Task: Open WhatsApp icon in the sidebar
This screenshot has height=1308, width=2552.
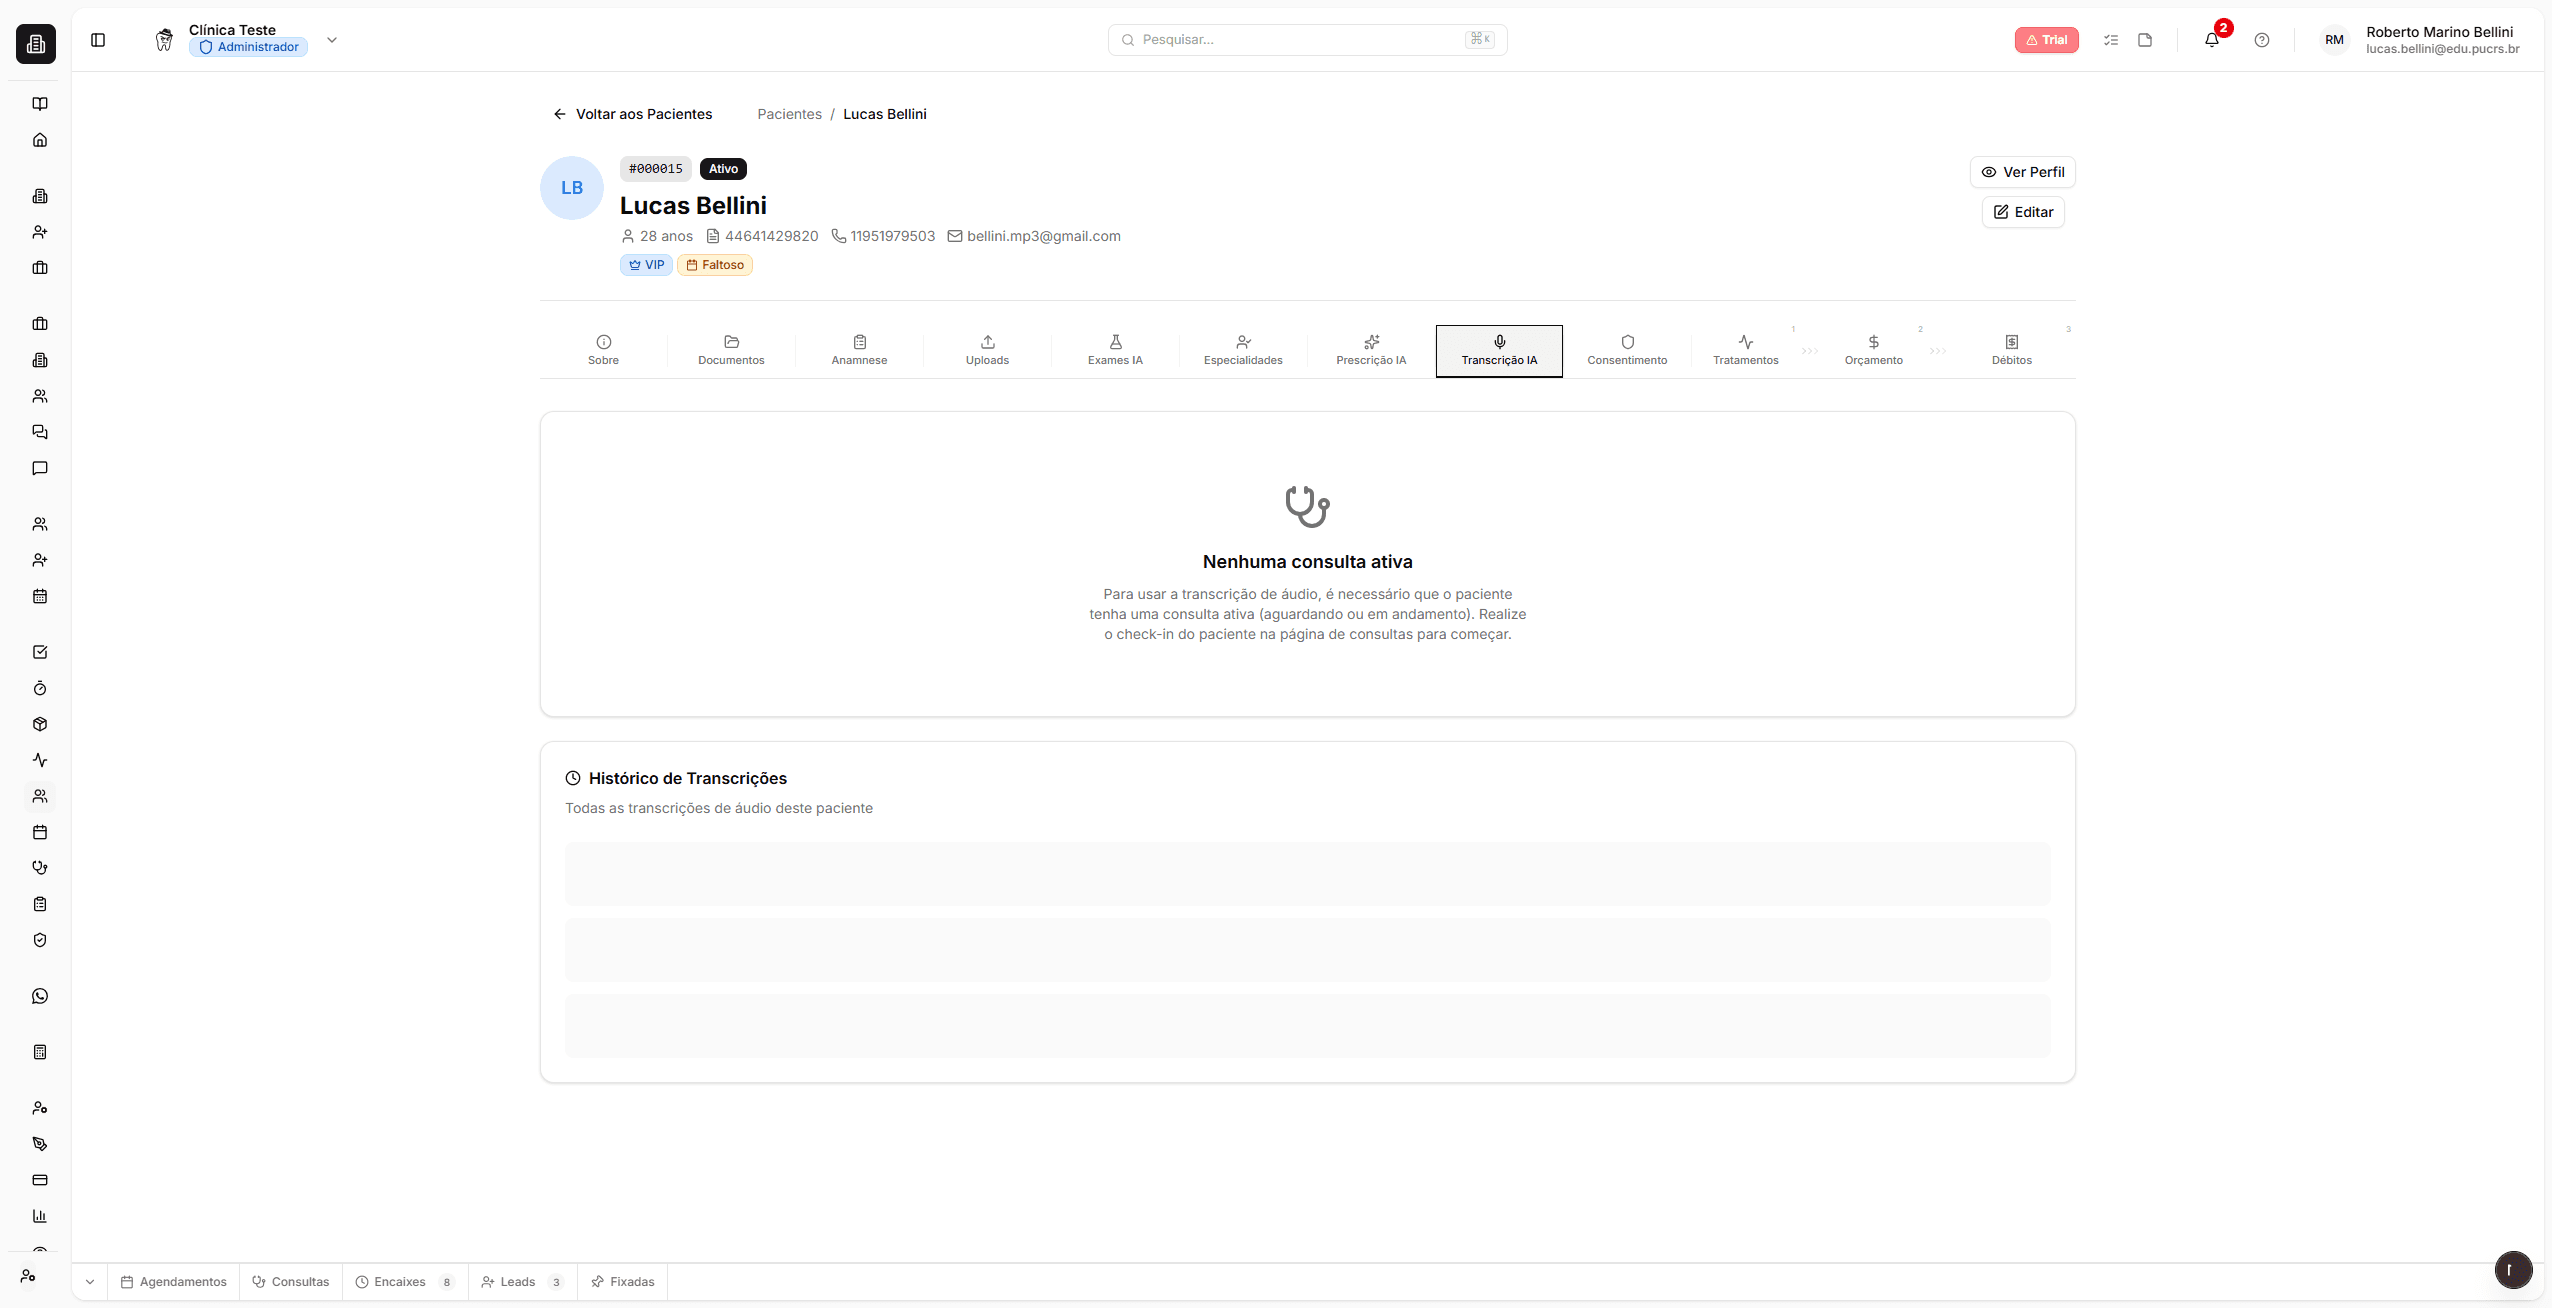Action: (x=40, y=996)
